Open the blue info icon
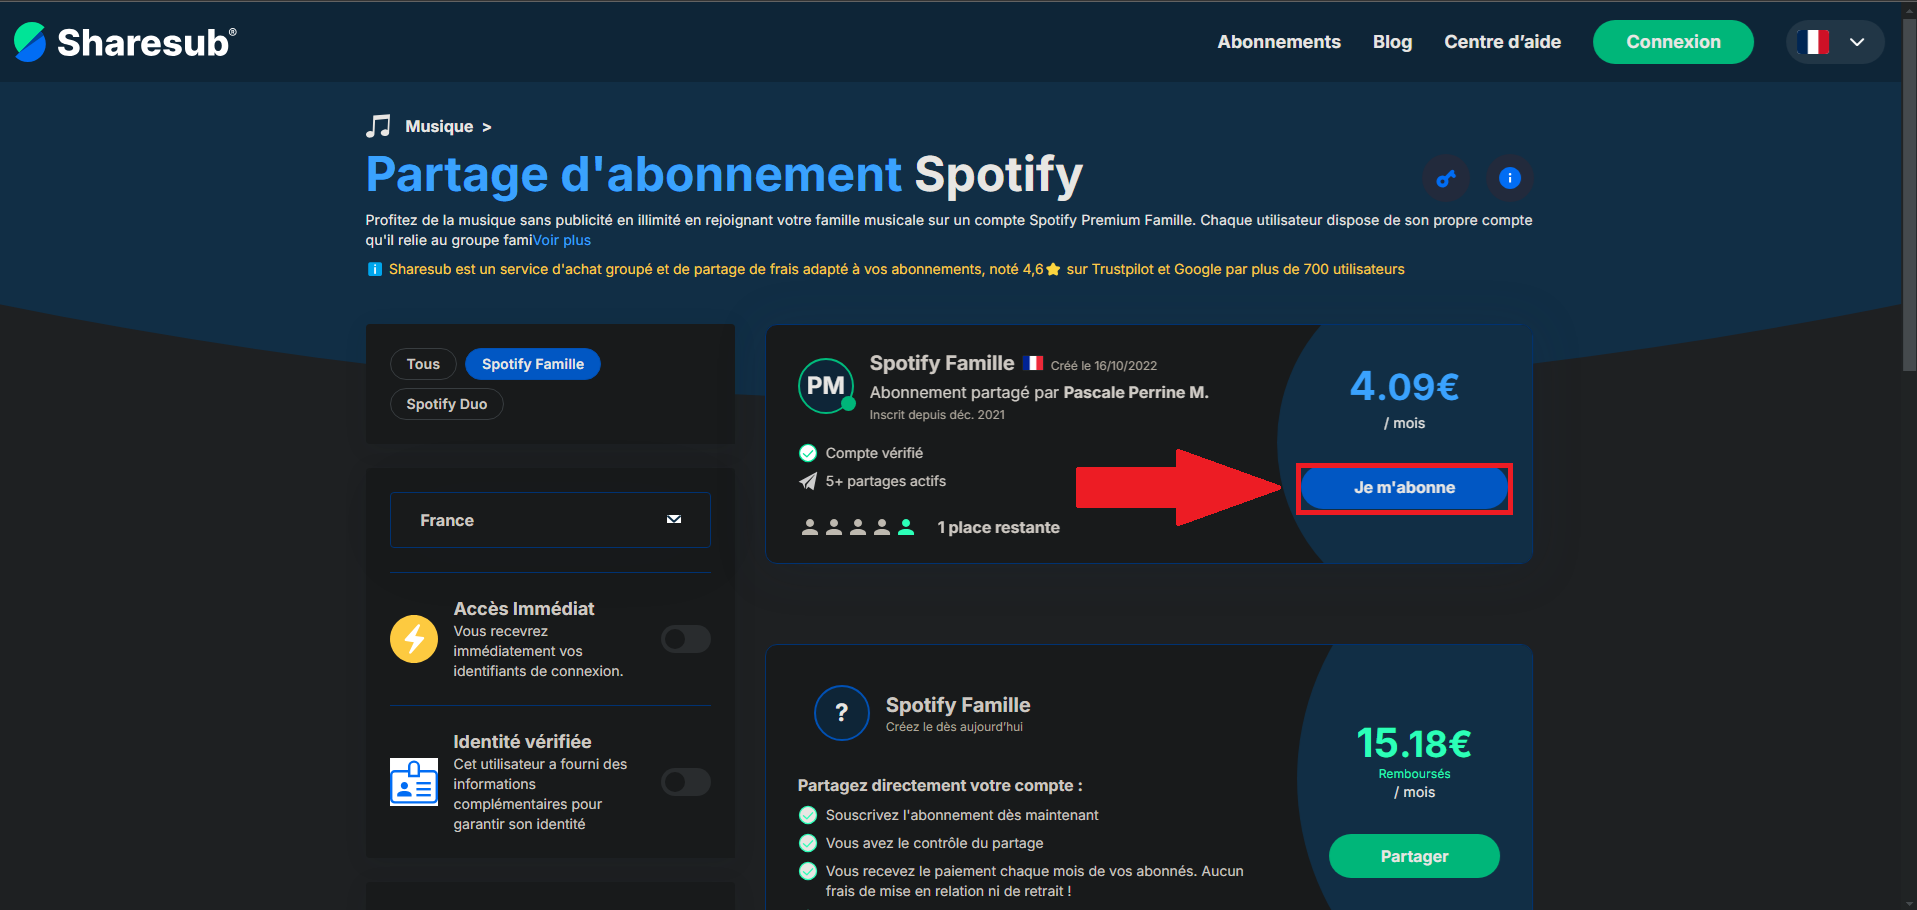Image resolution: width=1917 pixels, height=910 pixels. [1510, 178]
